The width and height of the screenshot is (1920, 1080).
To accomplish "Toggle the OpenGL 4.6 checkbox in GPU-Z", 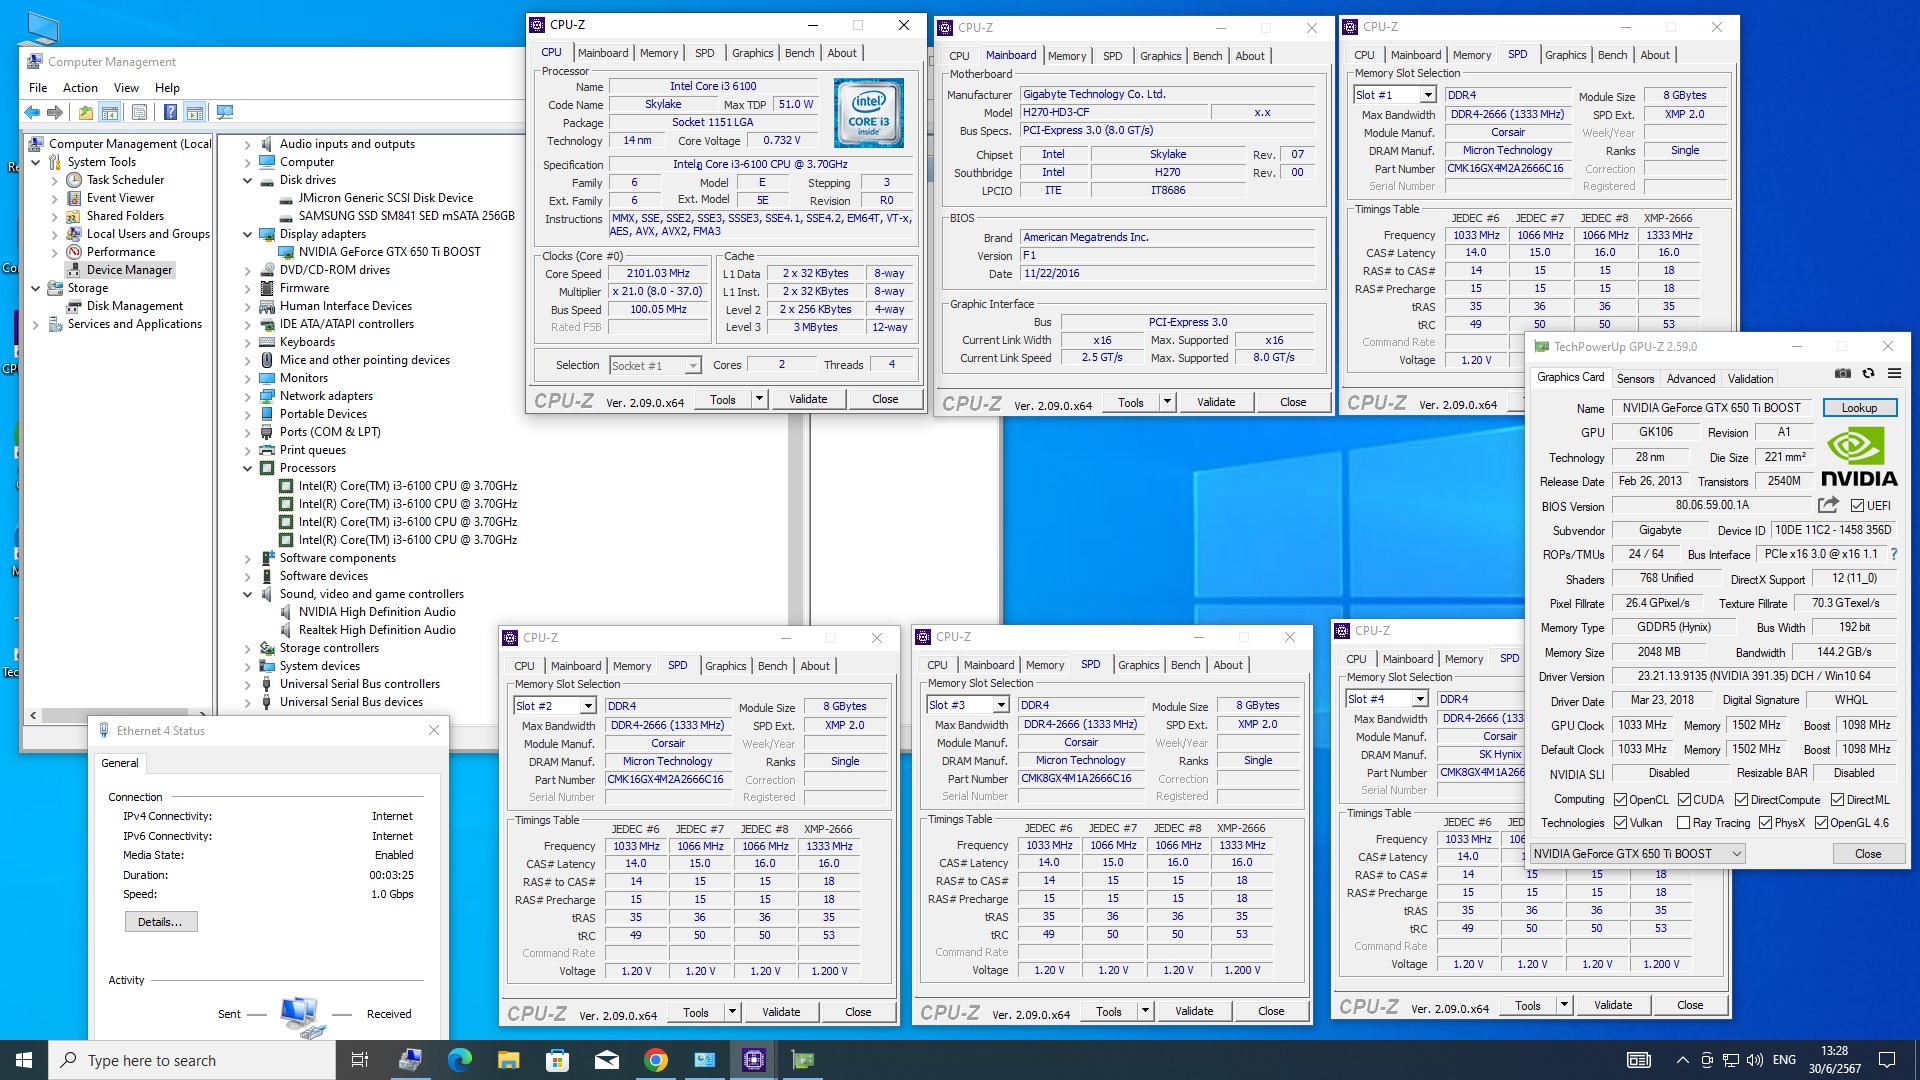I will (1821, 823).
